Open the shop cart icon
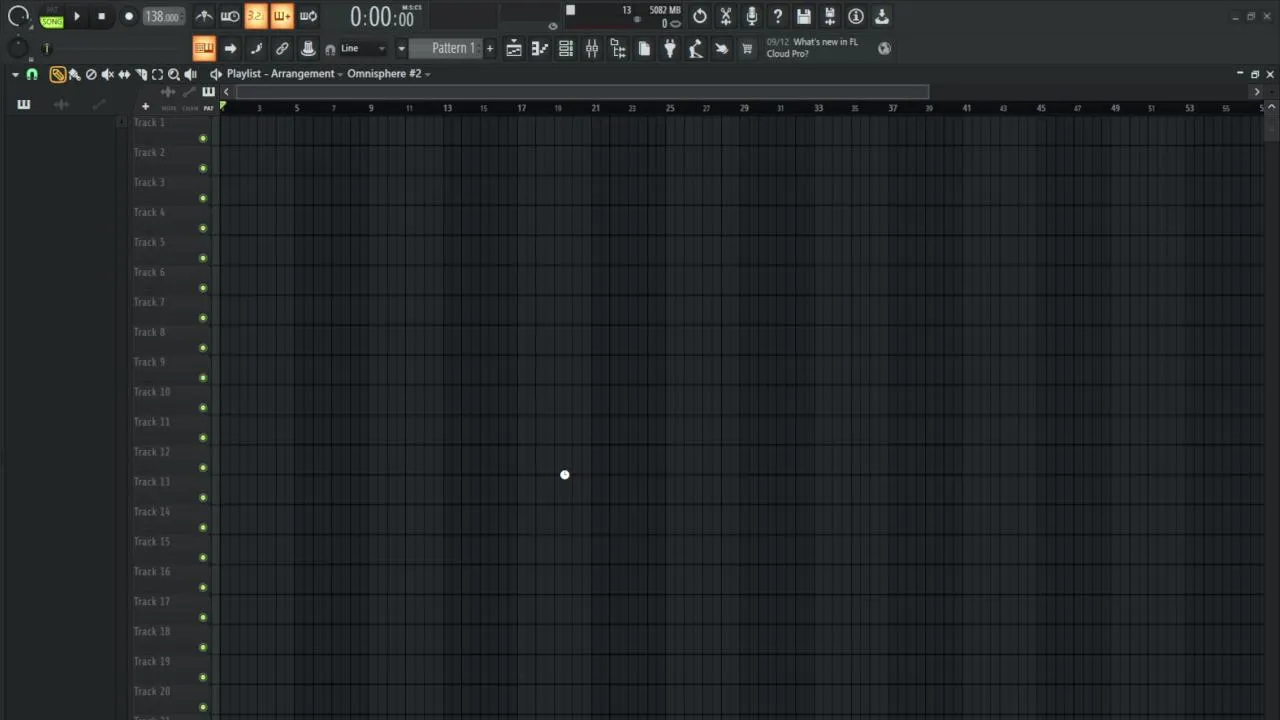The width and height of the screenshot is (1280, 720). coord(747,48)
